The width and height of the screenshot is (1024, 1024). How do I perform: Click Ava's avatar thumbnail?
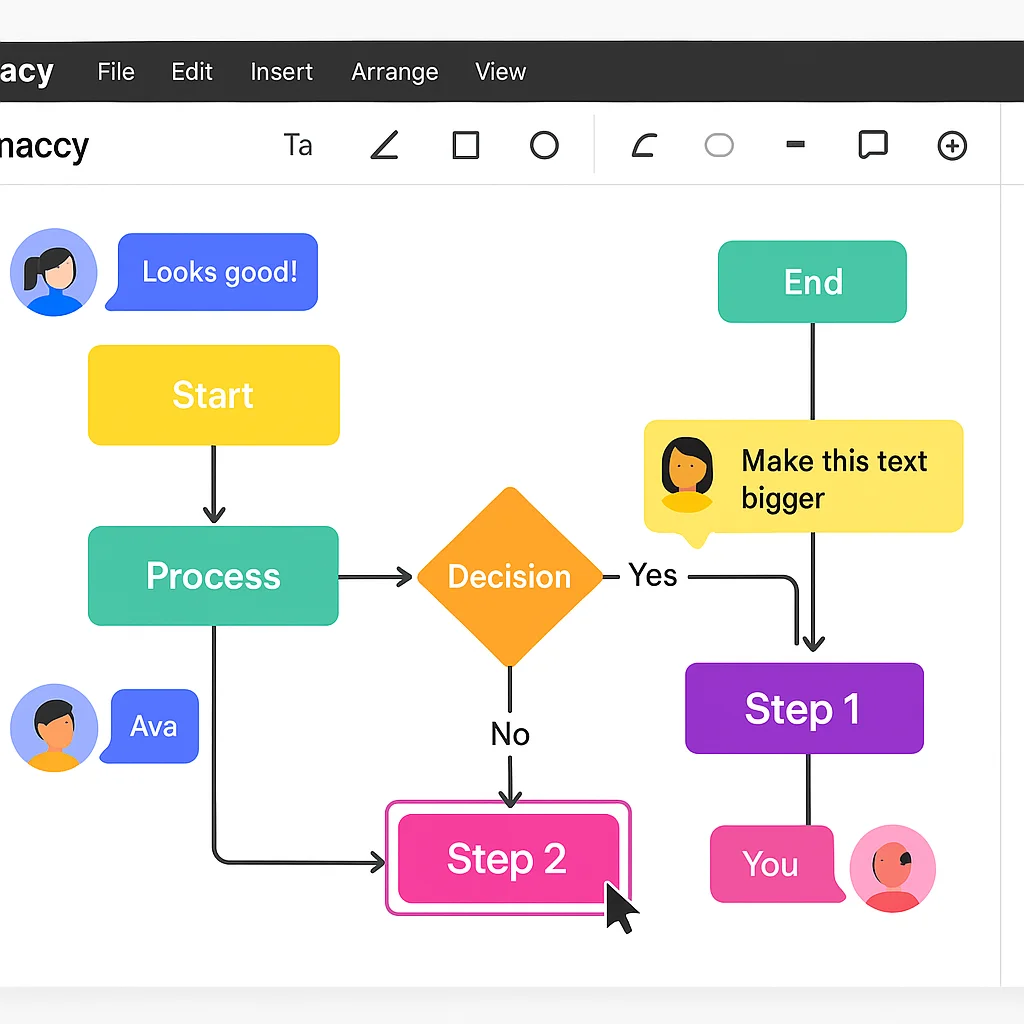click(53, 727)
